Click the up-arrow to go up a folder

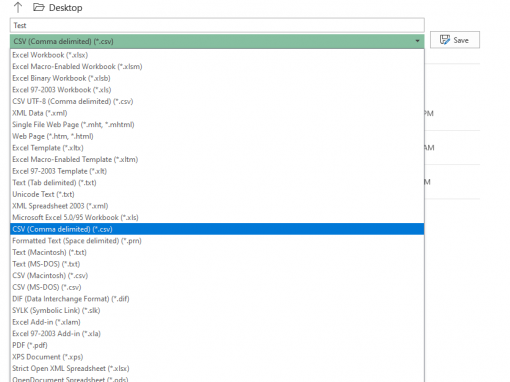pyautogui.click(x=18, y=7)
